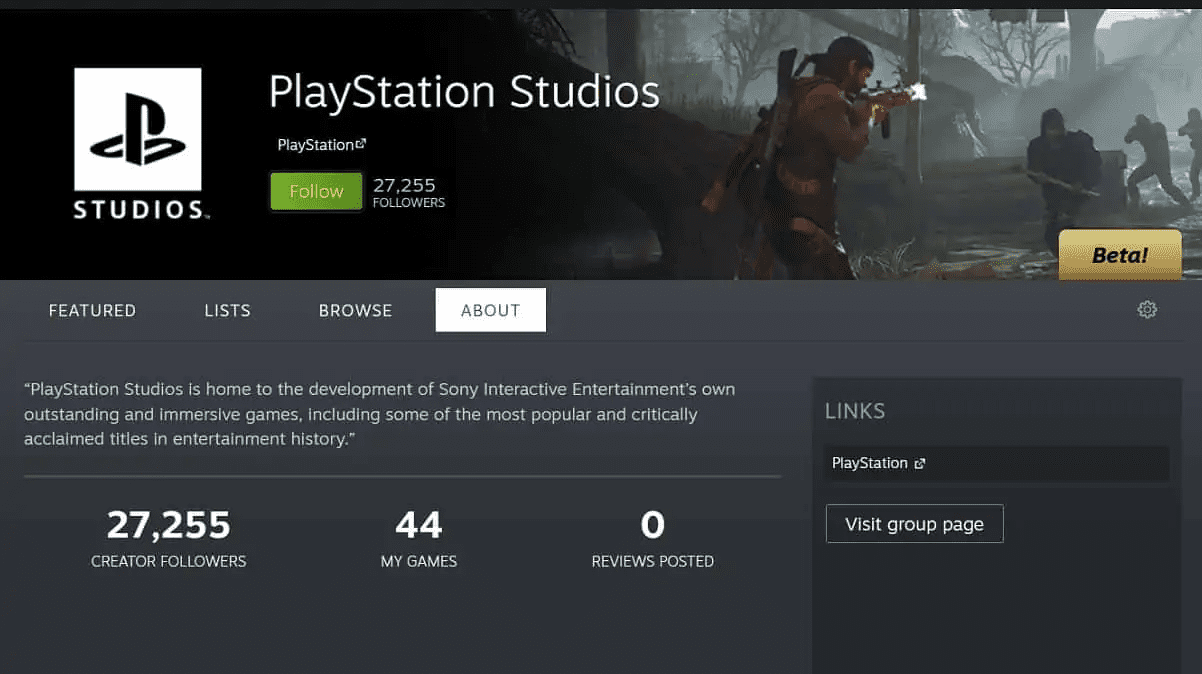The height and width of the screenshot is (674, 1202).
Task: Open the PlayStation link in LINKS section
Action: pyautogui.click(x=872, y=462)
